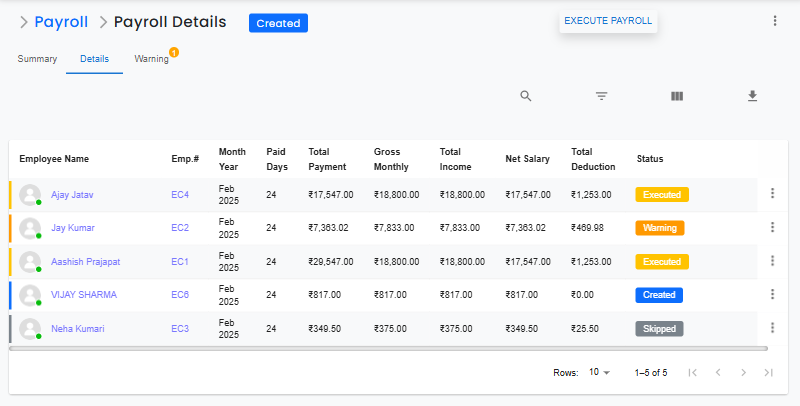Viewport: 800px width, 406px height.
Task: Expand the breadcrumb chevron before Payroll
Action: coord(23,22)
